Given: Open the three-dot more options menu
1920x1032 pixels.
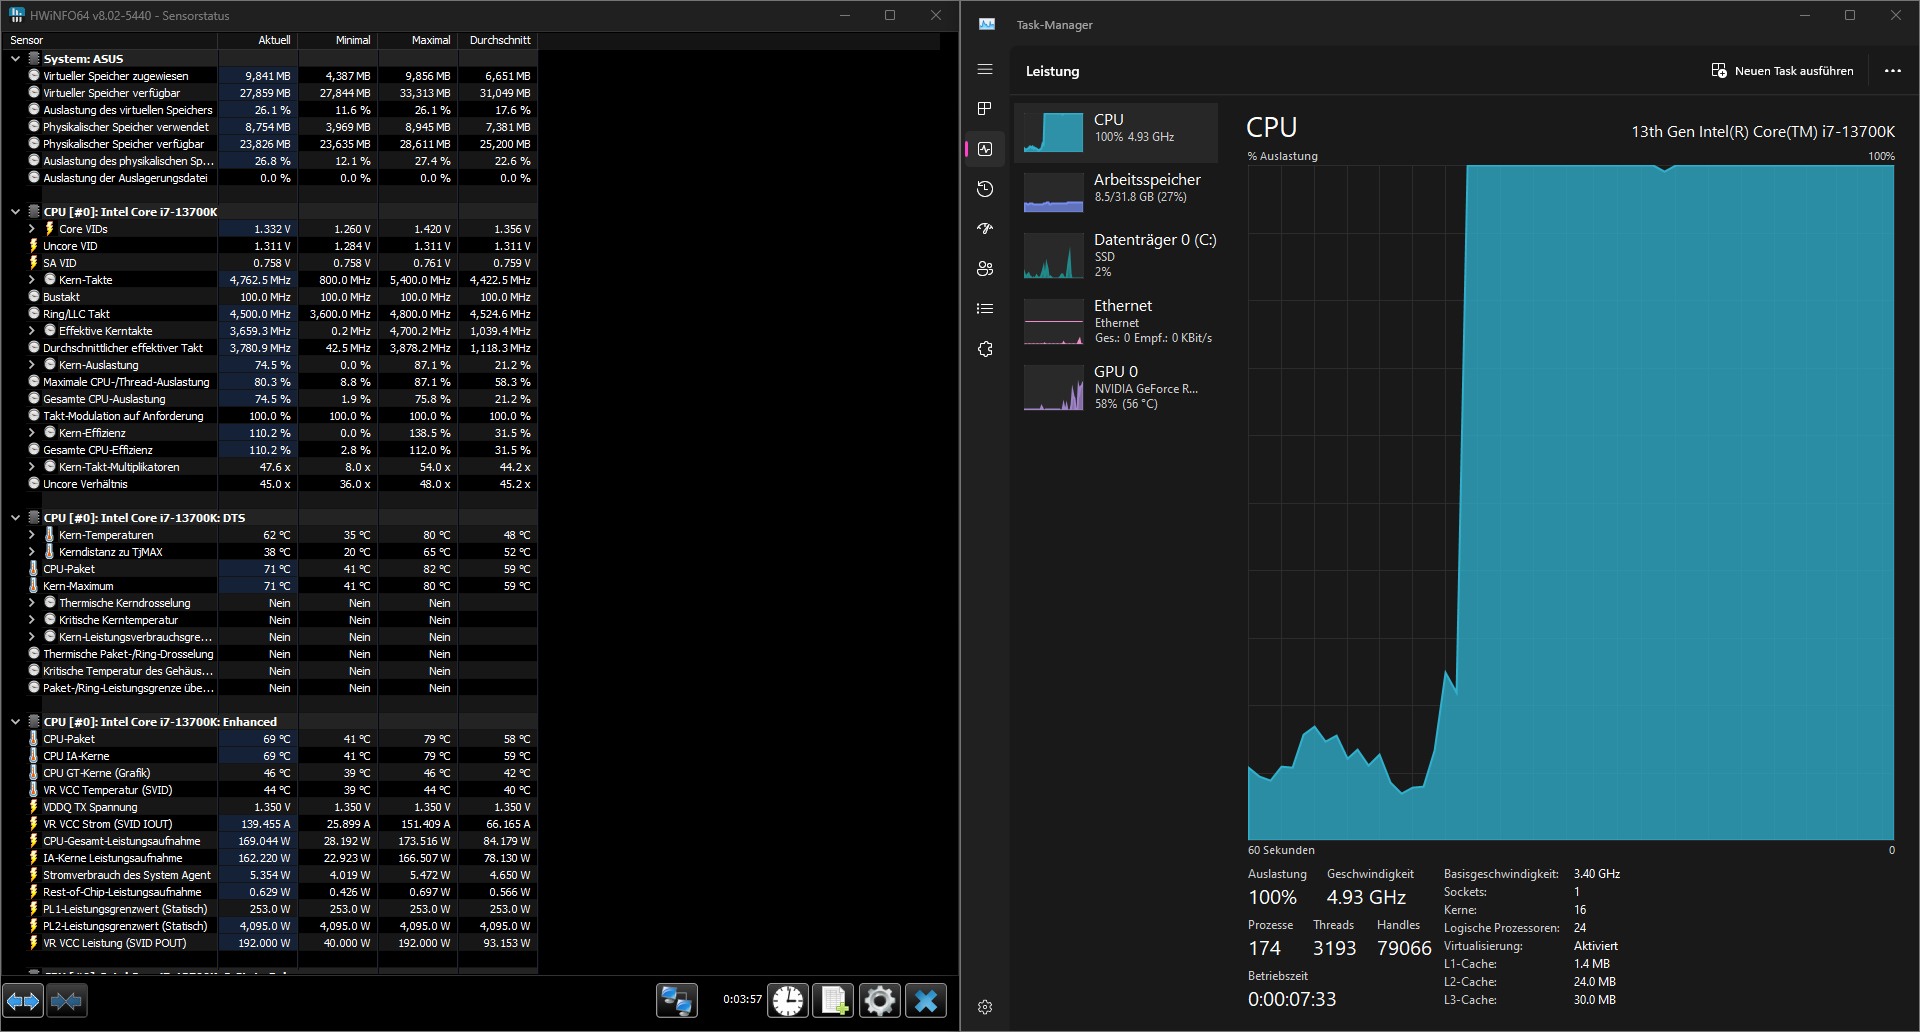Looking at the screenshot, I should pyautogui.click(x=1892, y=71).
